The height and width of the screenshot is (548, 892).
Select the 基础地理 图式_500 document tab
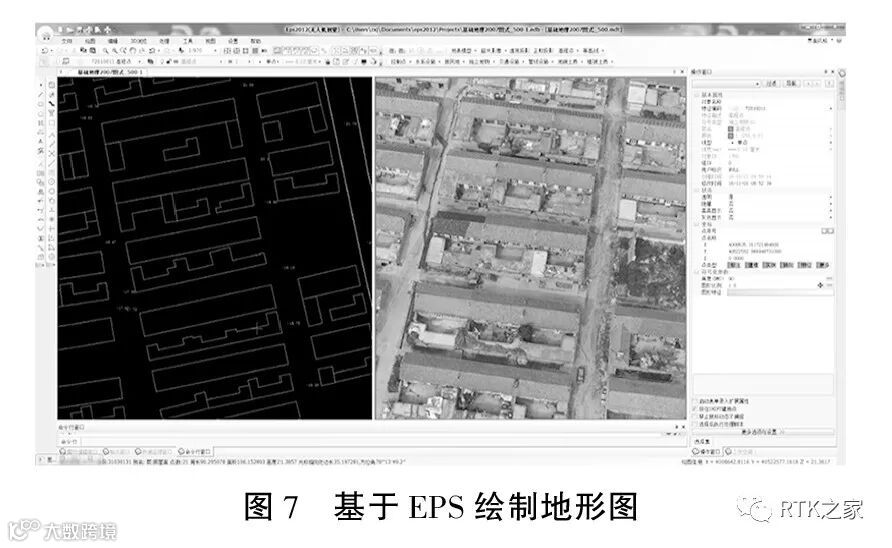(x=108, y=72)
